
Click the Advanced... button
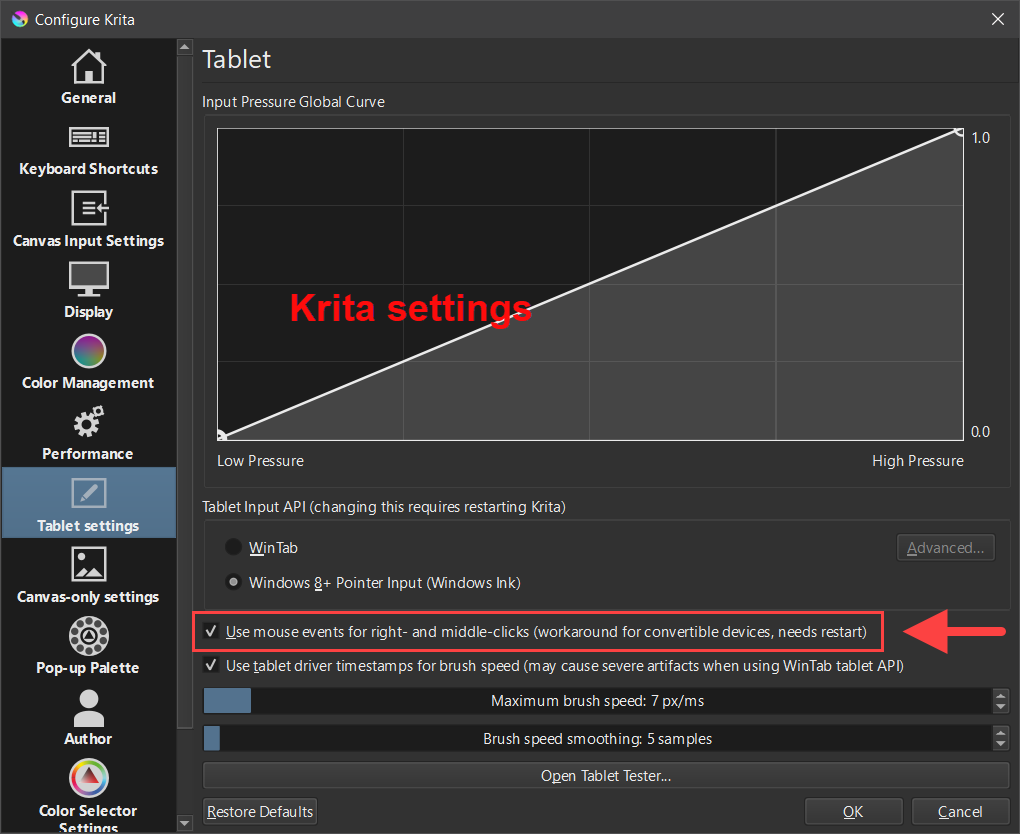pyautogui.click(x=945, y=548)
